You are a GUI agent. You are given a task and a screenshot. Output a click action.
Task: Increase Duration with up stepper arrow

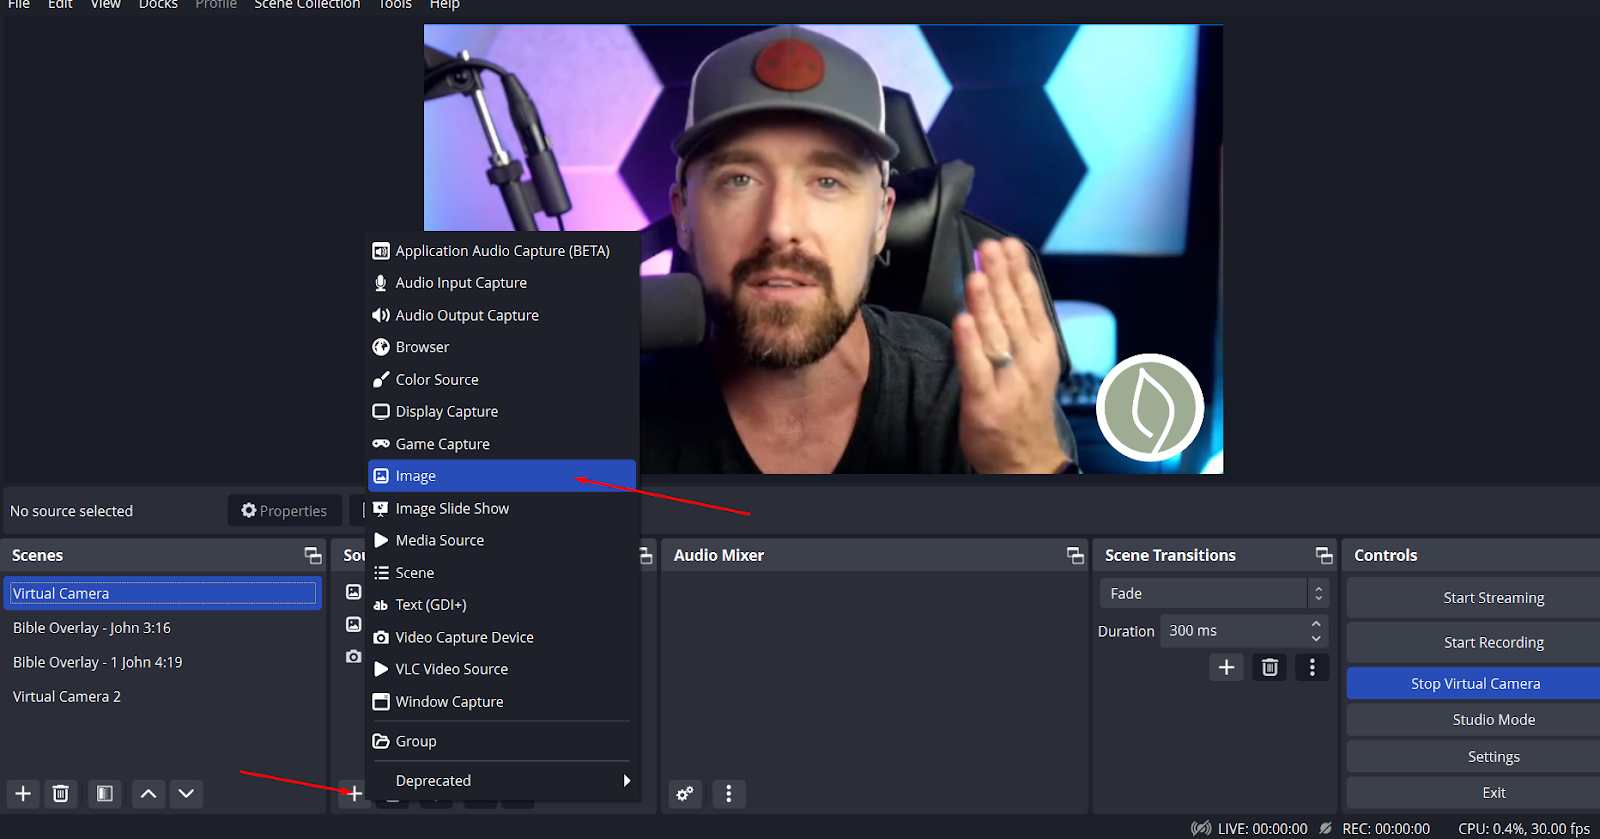coord(1316,624)
